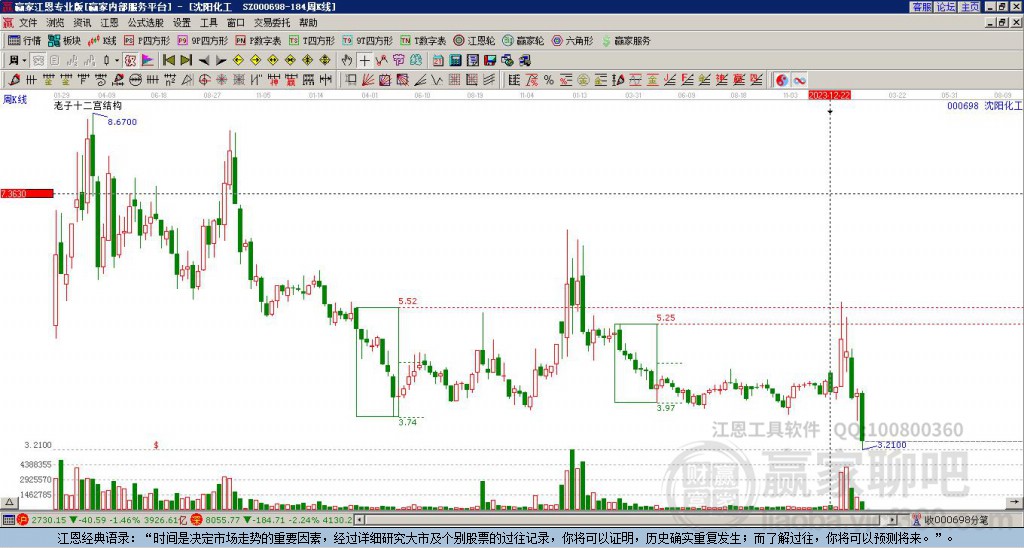Click the up triangle at volume pane

[8, 502]
